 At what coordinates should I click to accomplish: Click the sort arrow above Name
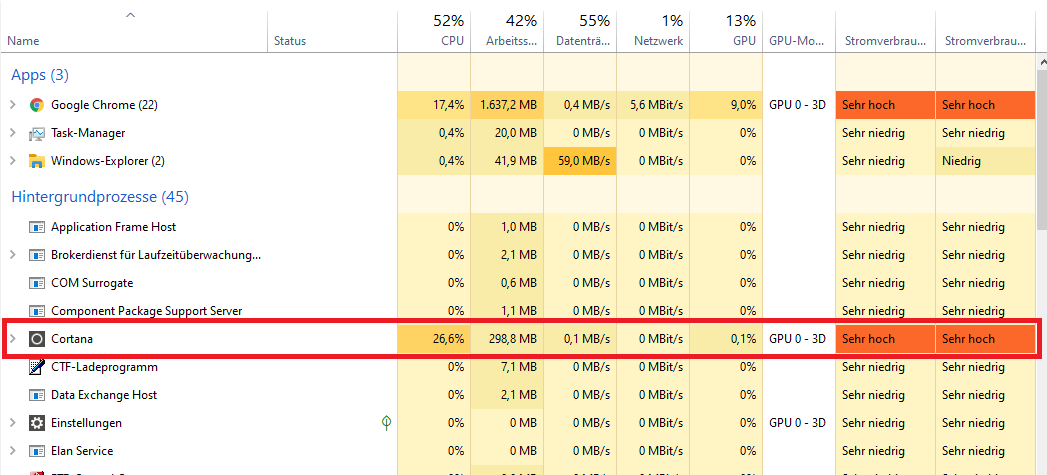click(x=131, y=15)
